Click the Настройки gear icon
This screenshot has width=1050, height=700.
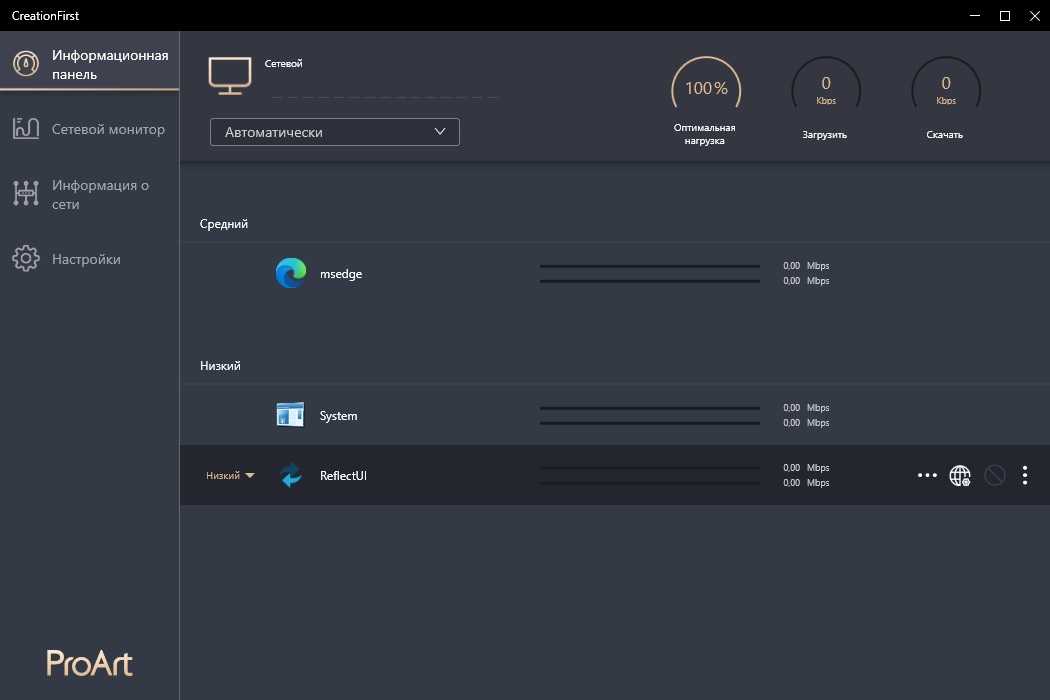[x=25, y=259]
